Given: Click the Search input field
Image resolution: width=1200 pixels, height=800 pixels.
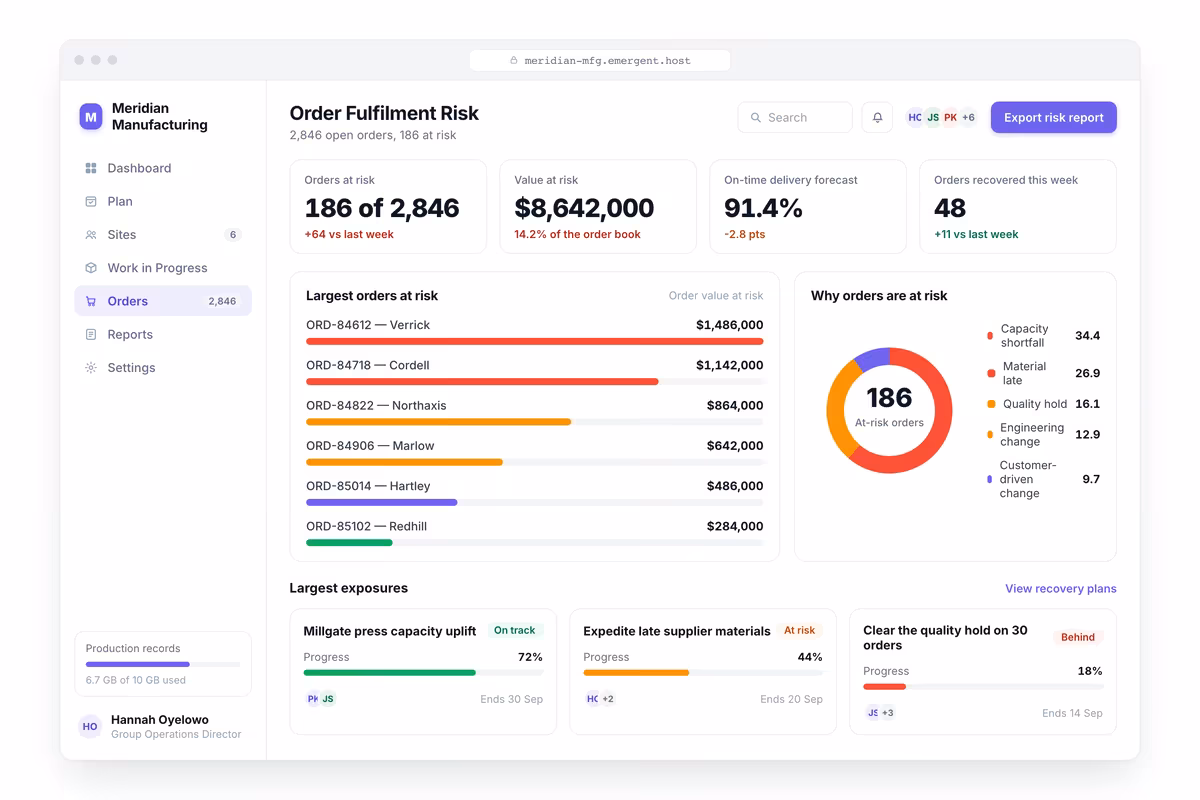Looking at the screenshot, I should (795, 118).
